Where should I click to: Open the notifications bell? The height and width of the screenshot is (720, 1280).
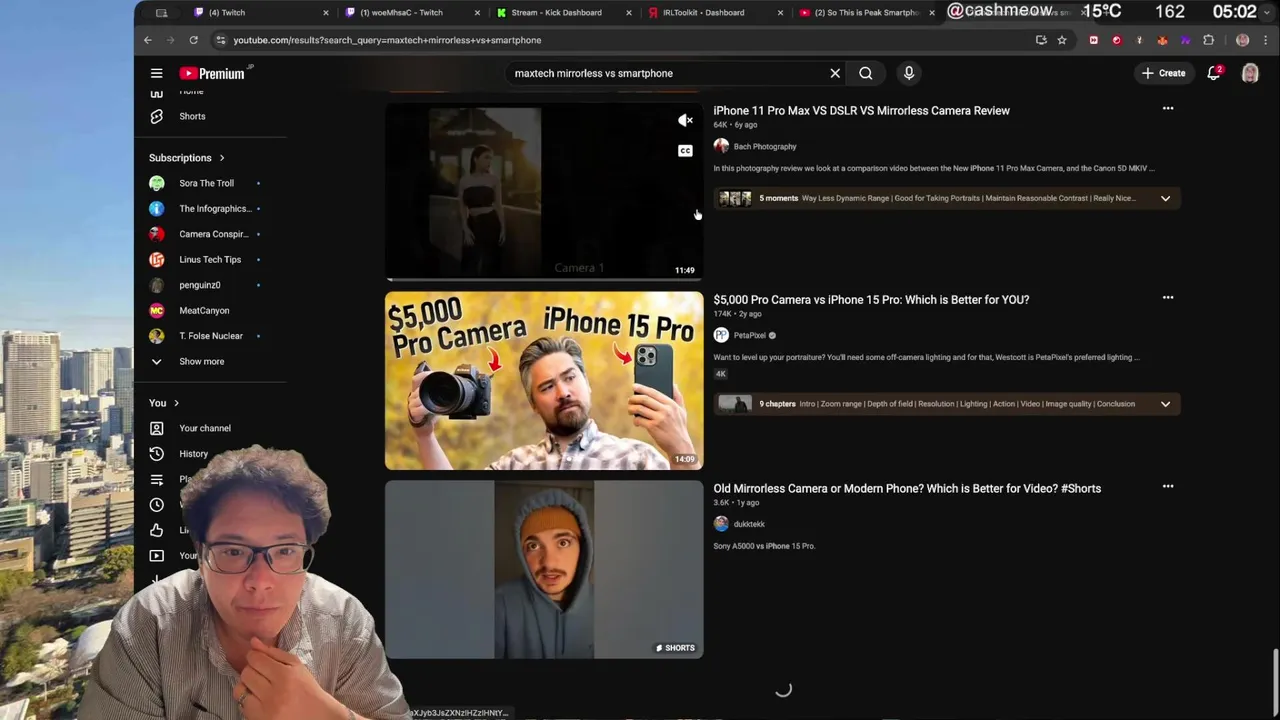pos(1214,73)
